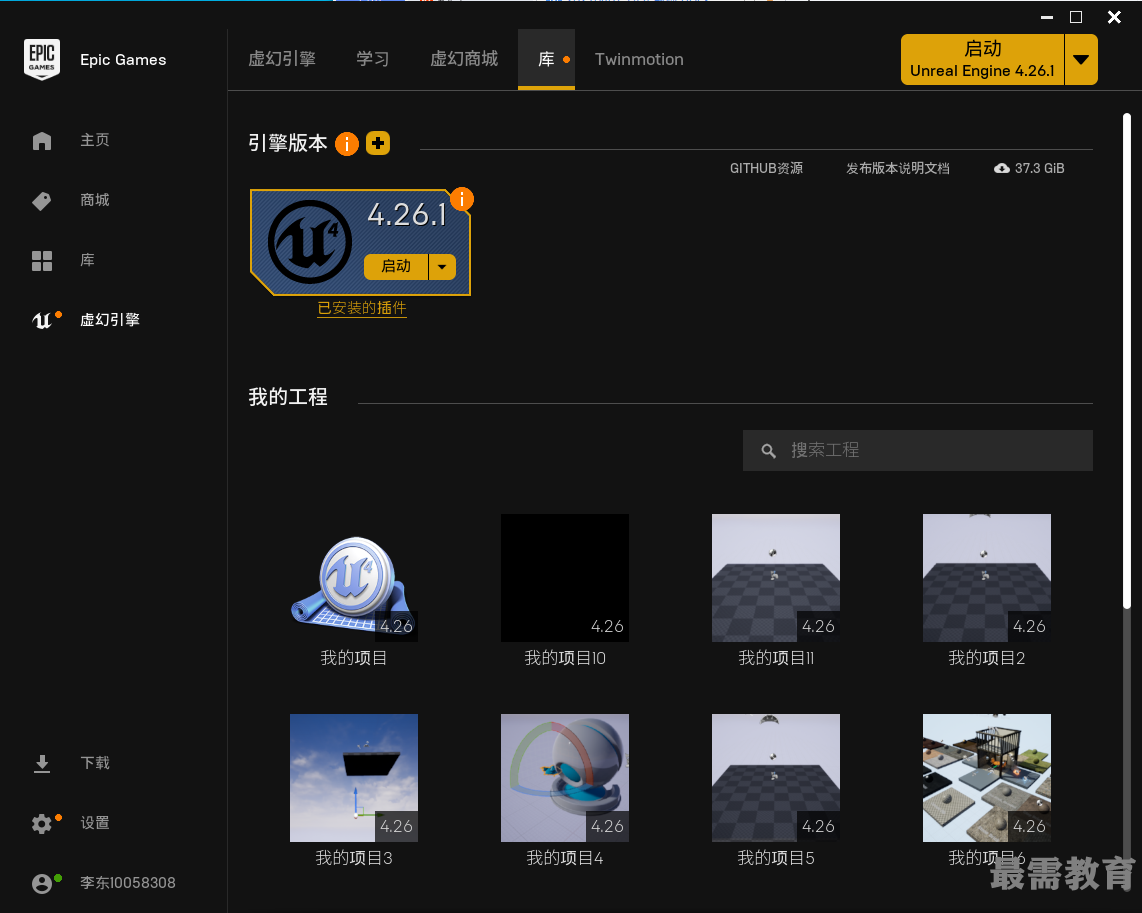Click the 商城 sidebar label

coord(95,200)
